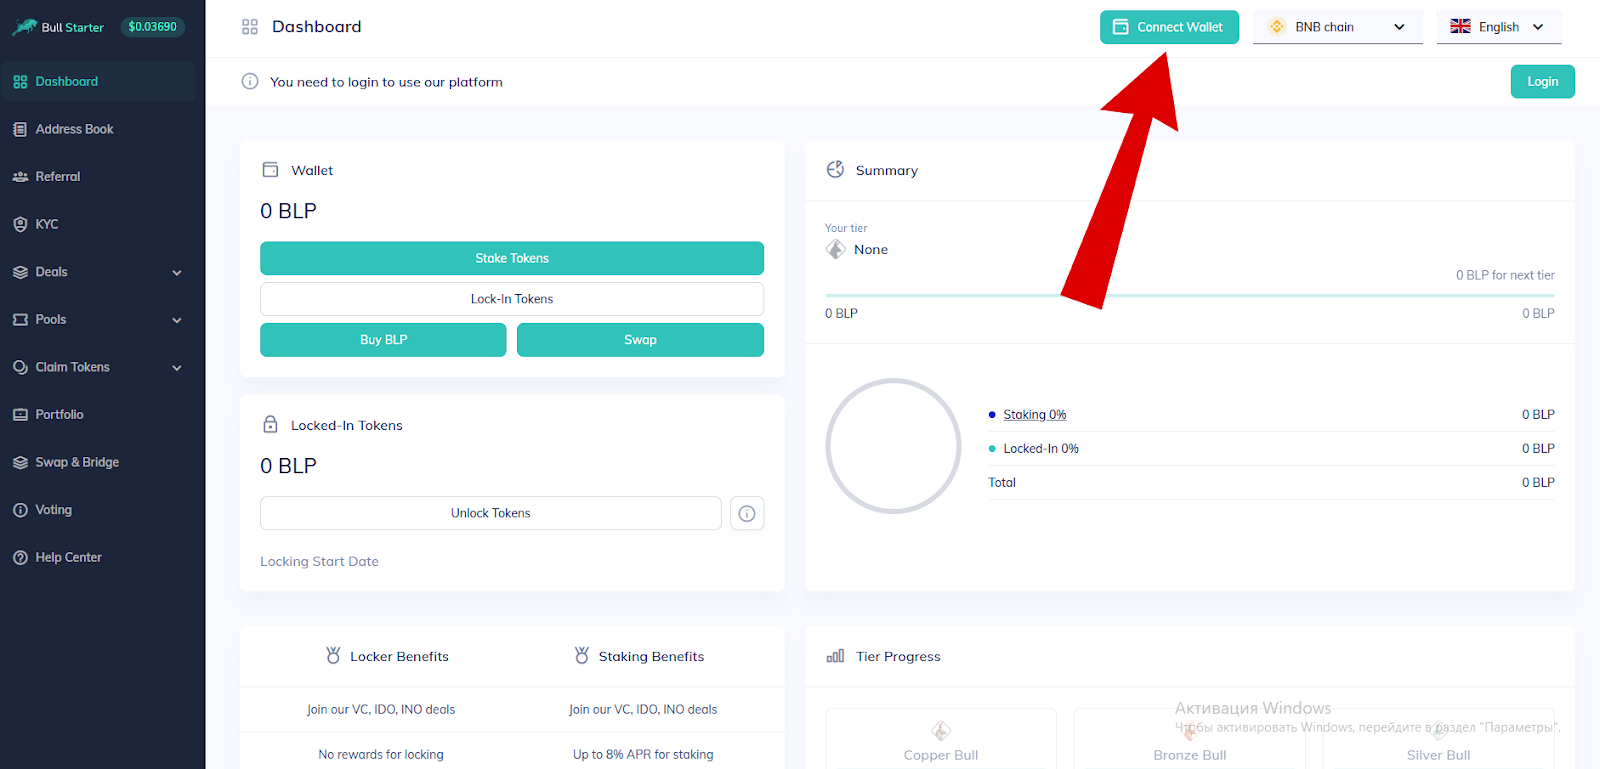Click the Address Book sidebar icon
The width and height of the screenshot is (1600, 769).
pos(20,129)
